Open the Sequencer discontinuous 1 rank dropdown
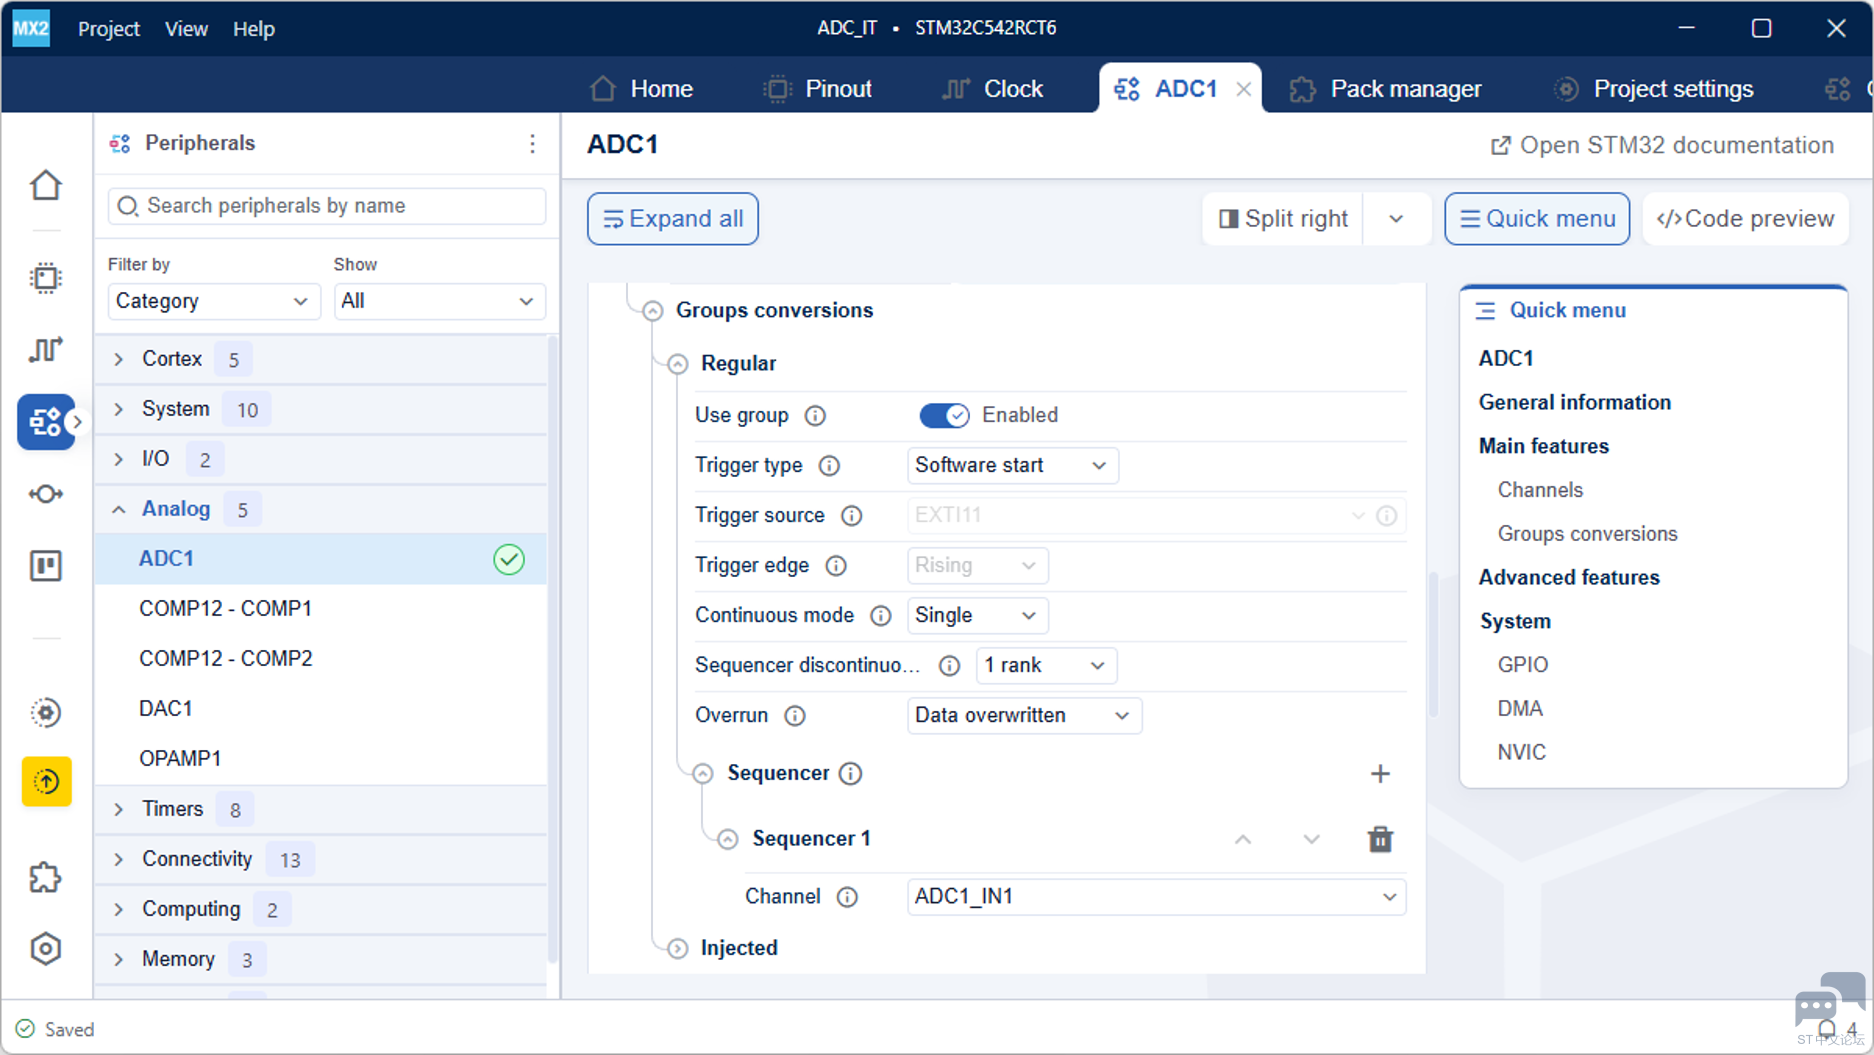Screen dimensions: 1874x1055 tap(1046, 665)
